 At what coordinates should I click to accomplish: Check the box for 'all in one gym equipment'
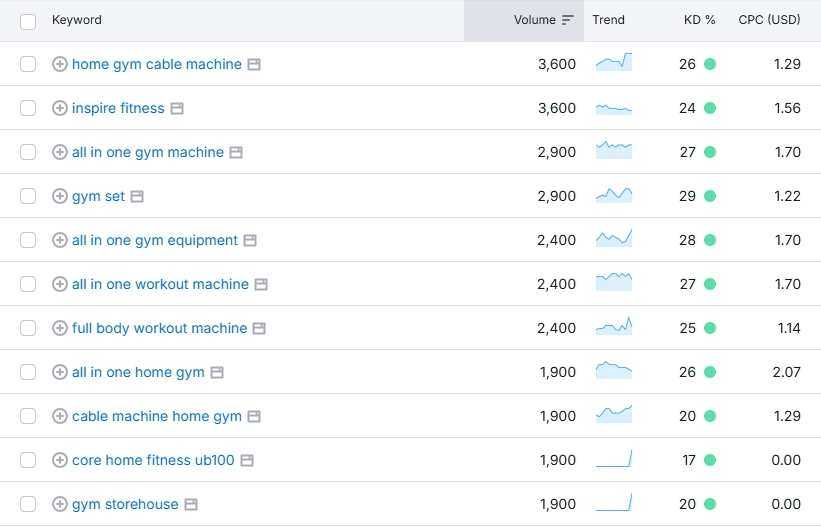(x=28, y=240)
